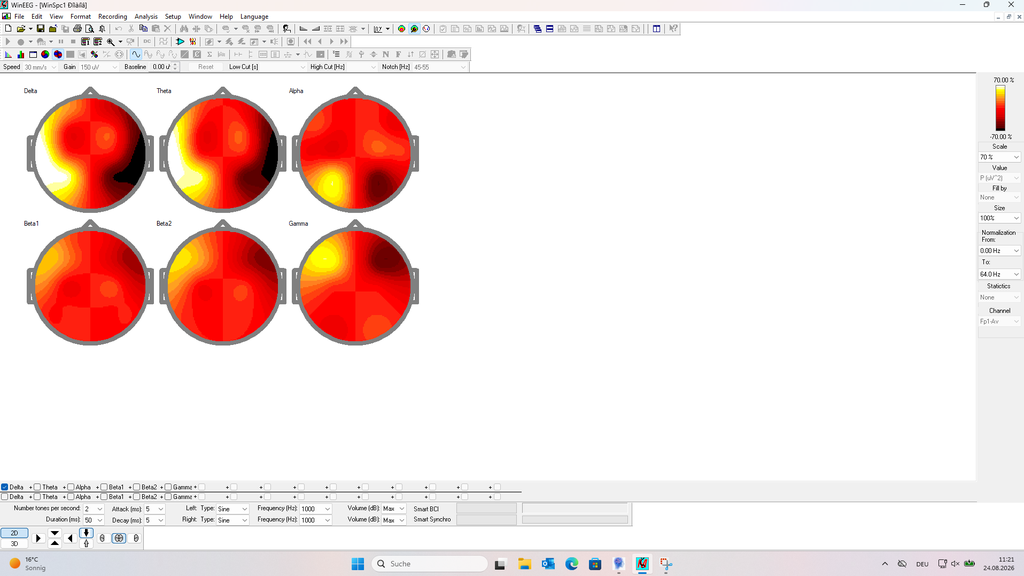Click the bold N toolbar icon
This screenshot has height=576, width=1024.
pos(385,54)
